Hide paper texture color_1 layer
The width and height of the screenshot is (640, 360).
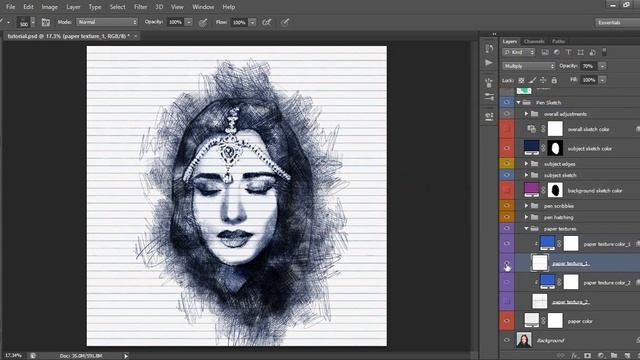click(x=507, y=244)
